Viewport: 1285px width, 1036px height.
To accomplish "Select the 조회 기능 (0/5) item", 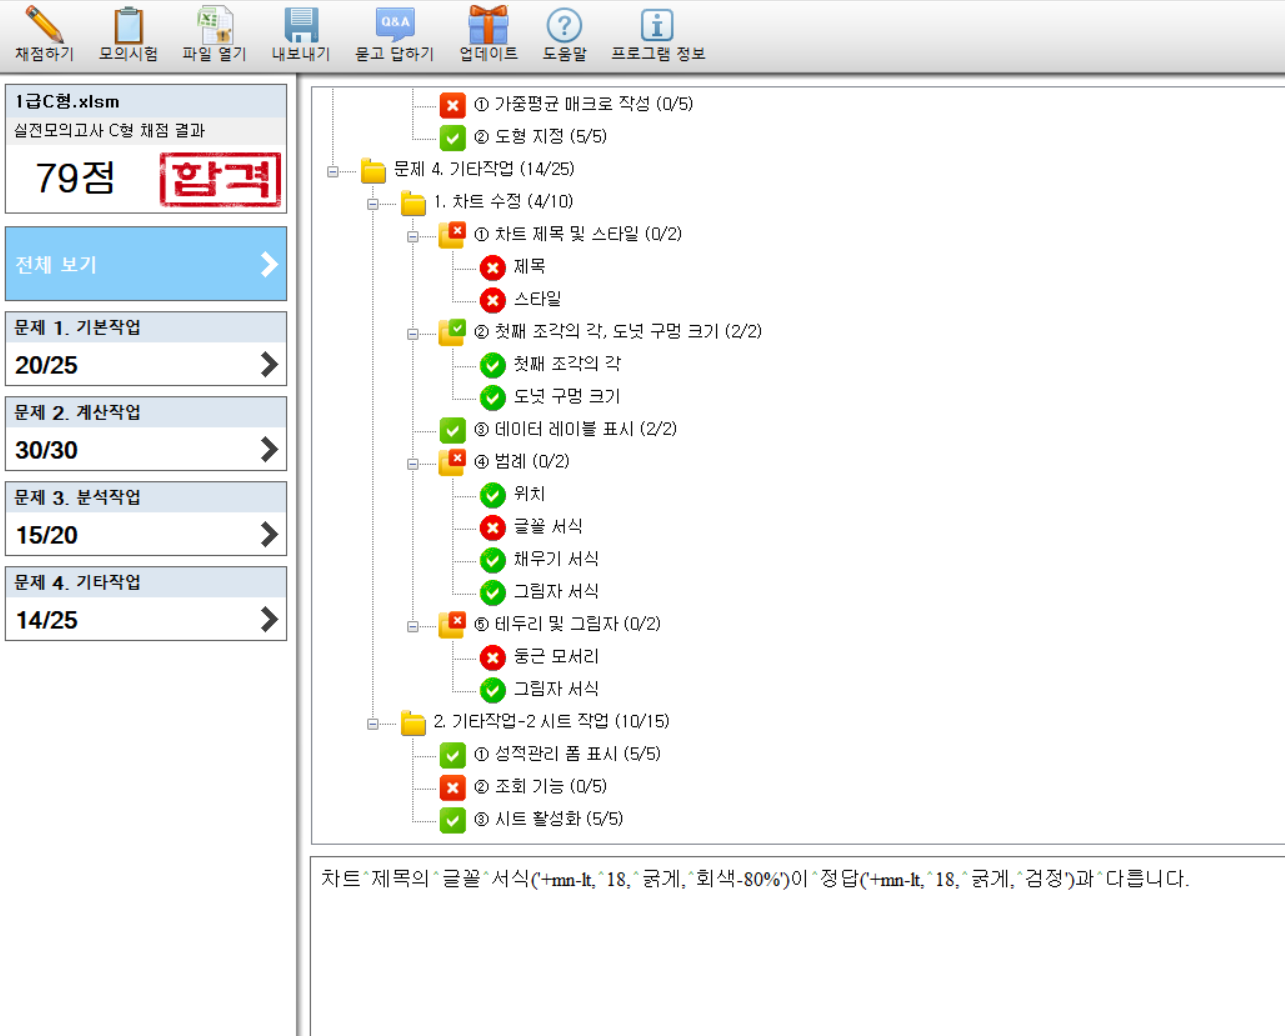I will coord(550,786).
